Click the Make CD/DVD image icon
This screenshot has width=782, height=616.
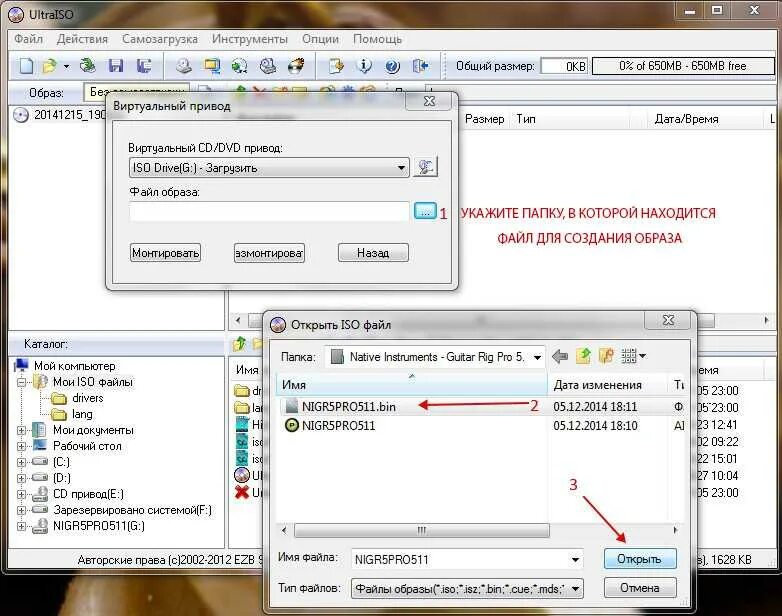184,66
